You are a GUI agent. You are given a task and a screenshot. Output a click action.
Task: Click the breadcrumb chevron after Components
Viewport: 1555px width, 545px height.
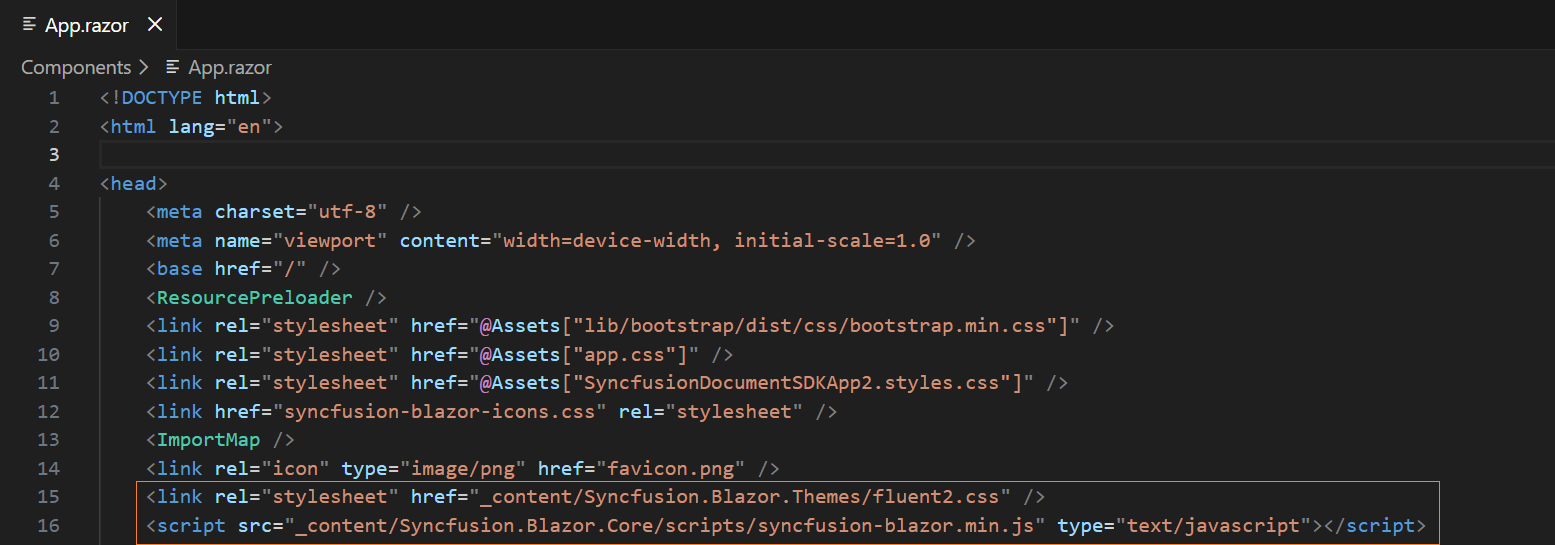145,67
